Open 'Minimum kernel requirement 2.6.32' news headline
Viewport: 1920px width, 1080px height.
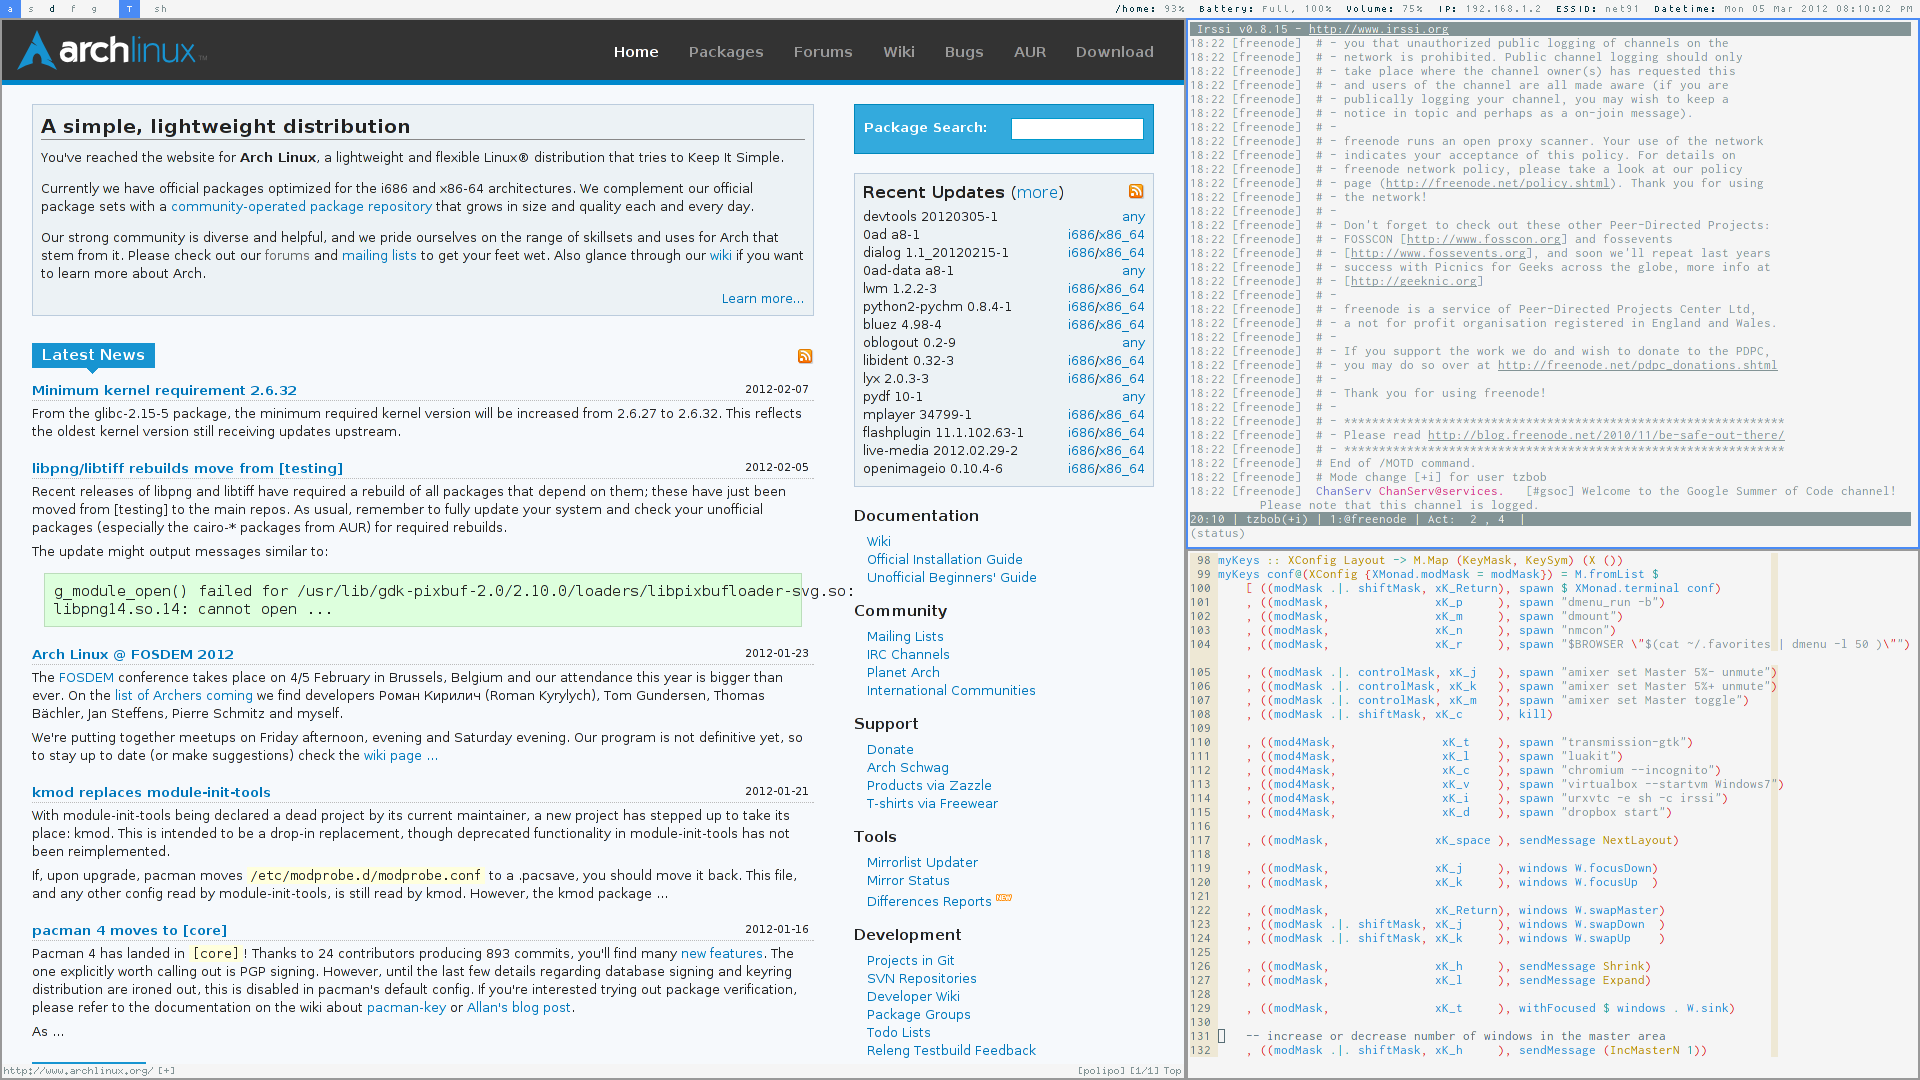(x=164, y=391)
